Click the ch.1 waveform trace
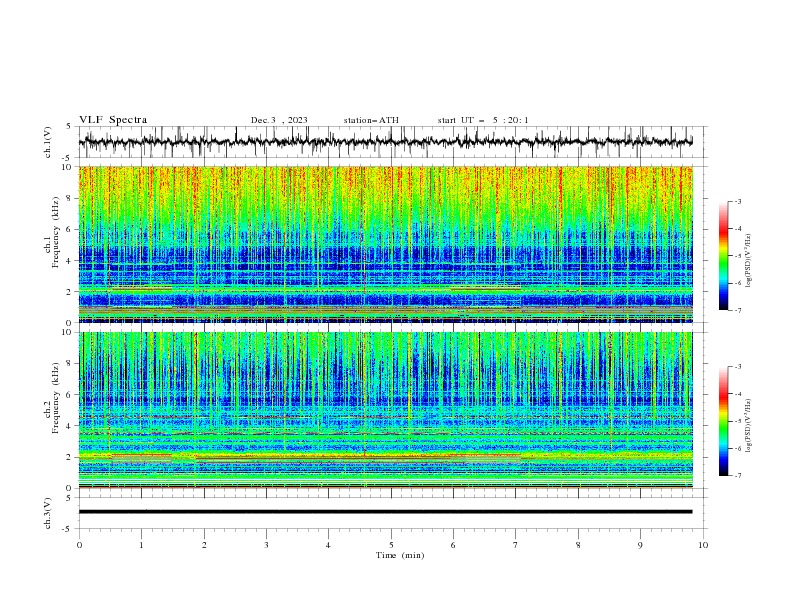The image size is (792, 612). pos(385,141)
